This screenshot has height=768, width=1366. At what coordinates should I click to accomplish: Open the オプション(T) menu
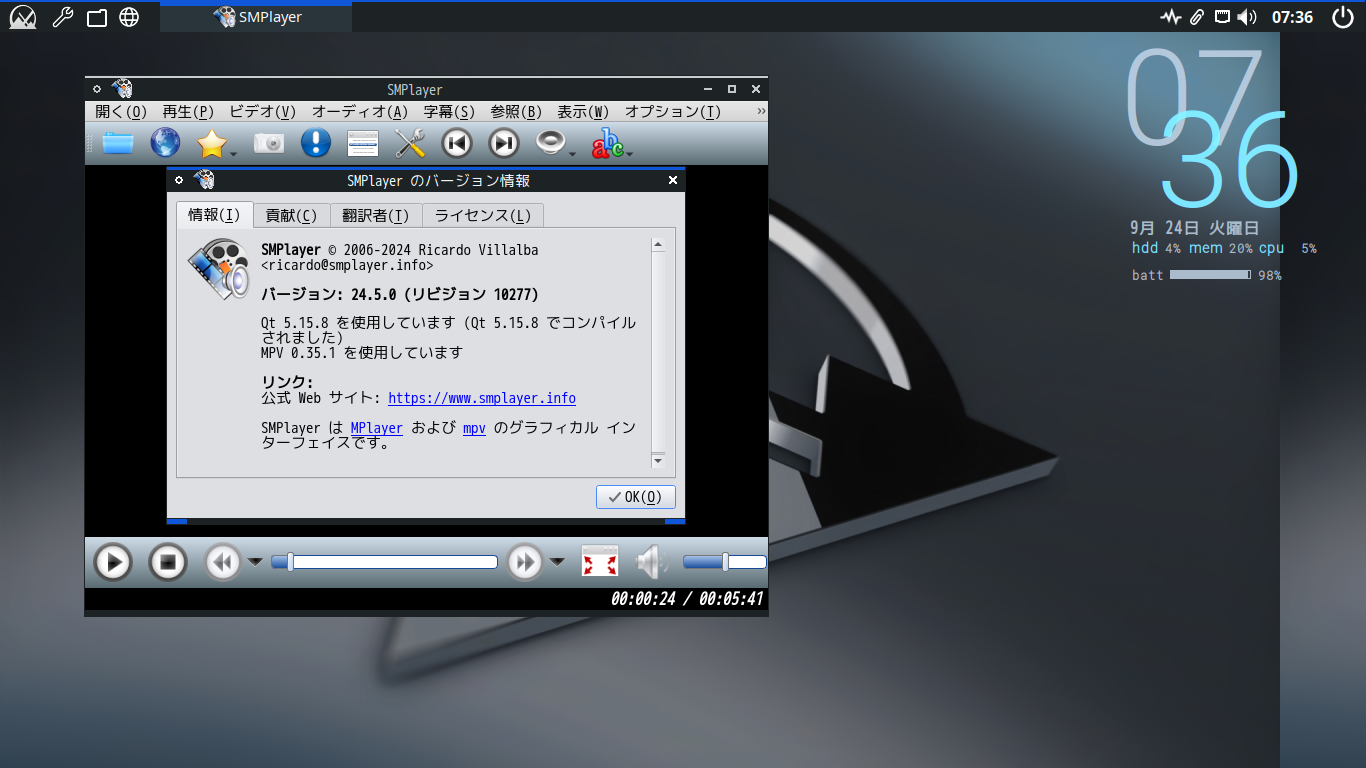pyautogui.click(x=673, y=112)
